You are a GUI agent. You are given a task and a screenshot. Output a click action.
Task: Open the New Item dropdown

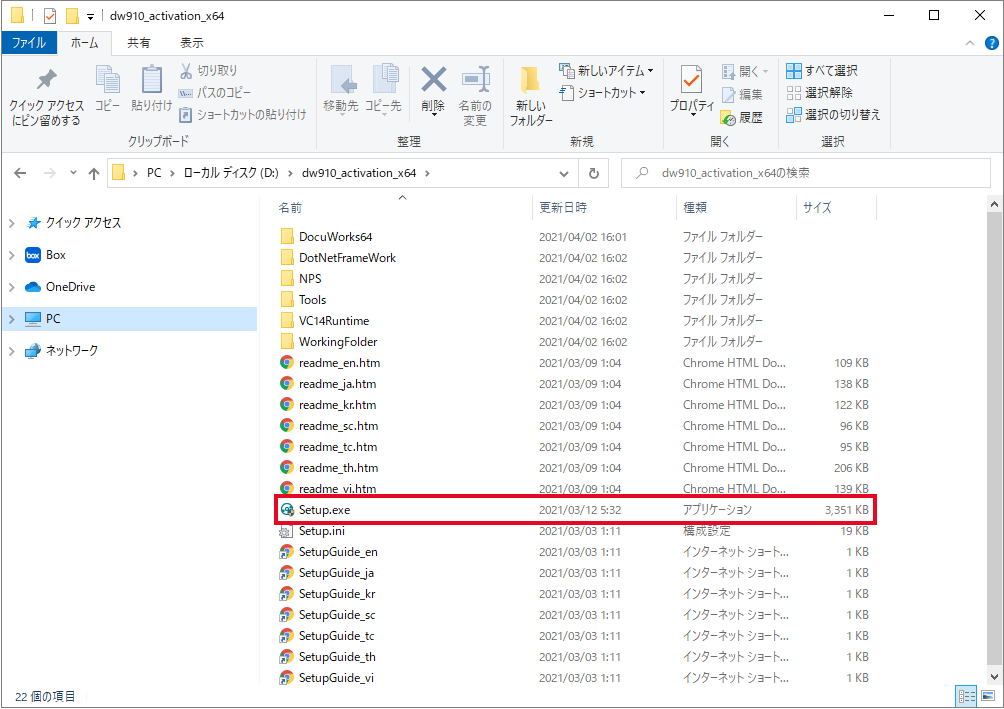(x=606, y=70)
